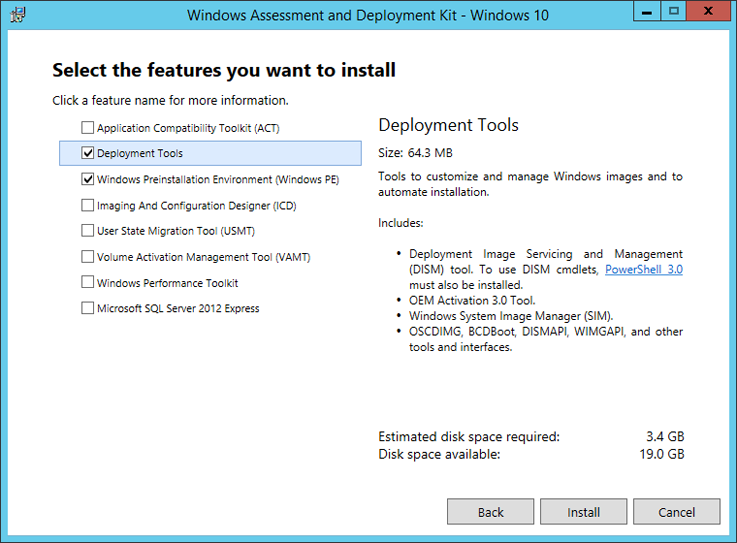Cancel the installation setup
The height and width of the screenshot is (543, 737).
point(676,512)
